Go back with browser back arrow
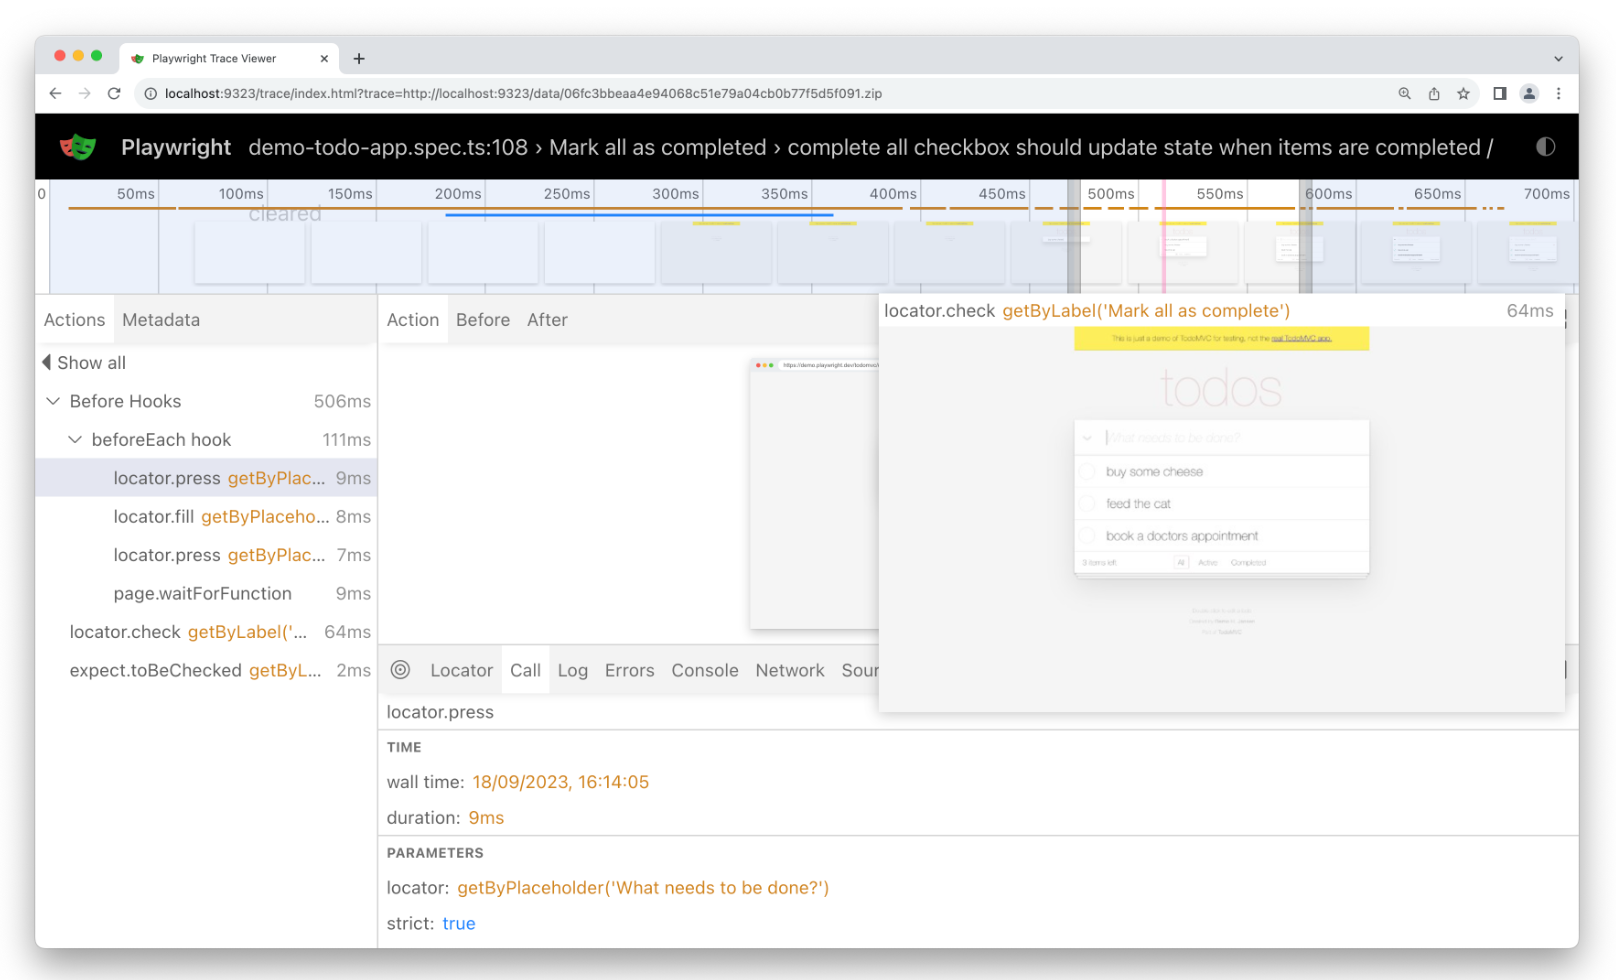1616x980 pixels. tap(55, 93)
